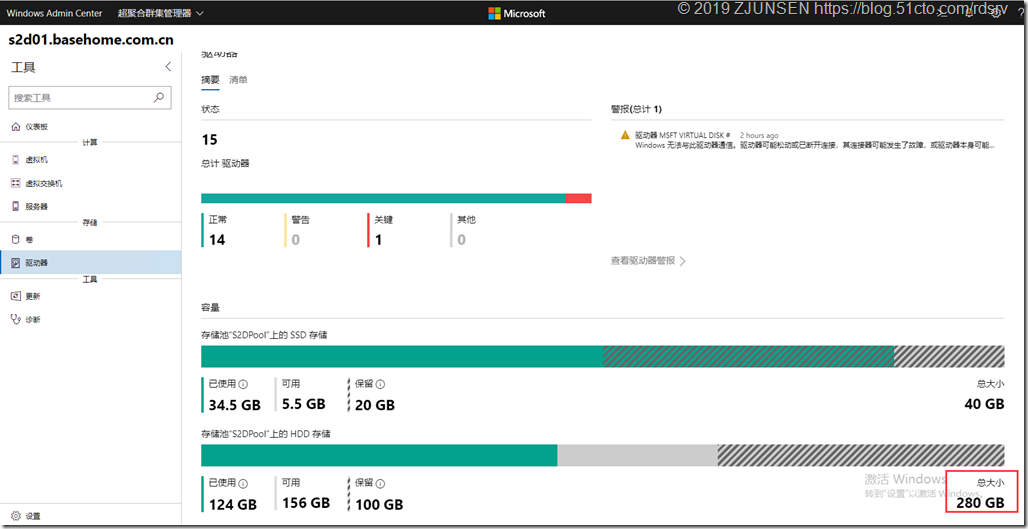Click the 设置 label in sidebar
Screen dimensions: 1028x529
[33, 517]
